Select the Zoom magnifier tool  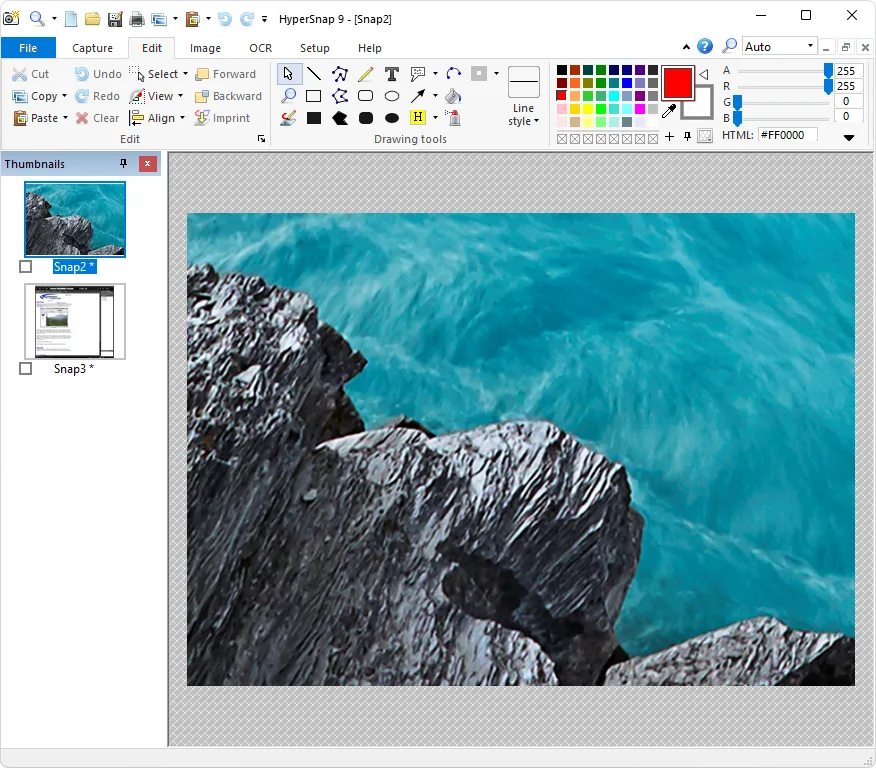tap(289, 96)
